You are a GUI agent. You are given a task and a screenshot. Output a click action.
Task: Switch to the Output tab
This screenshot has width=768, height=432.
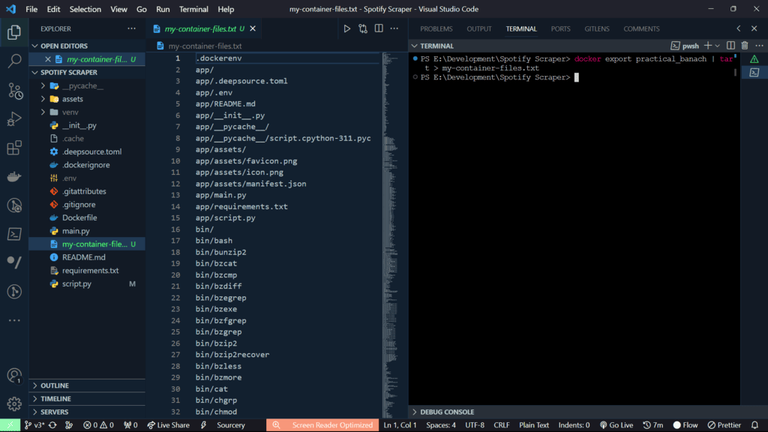pyautogui.click(x=479, y=29)
